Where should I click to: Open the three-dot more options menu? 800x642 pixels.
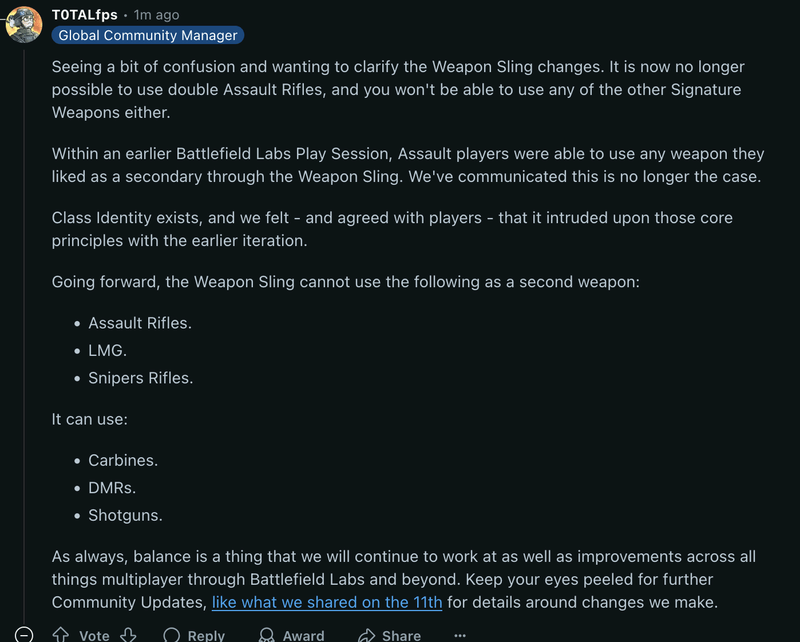pos(460,635)
